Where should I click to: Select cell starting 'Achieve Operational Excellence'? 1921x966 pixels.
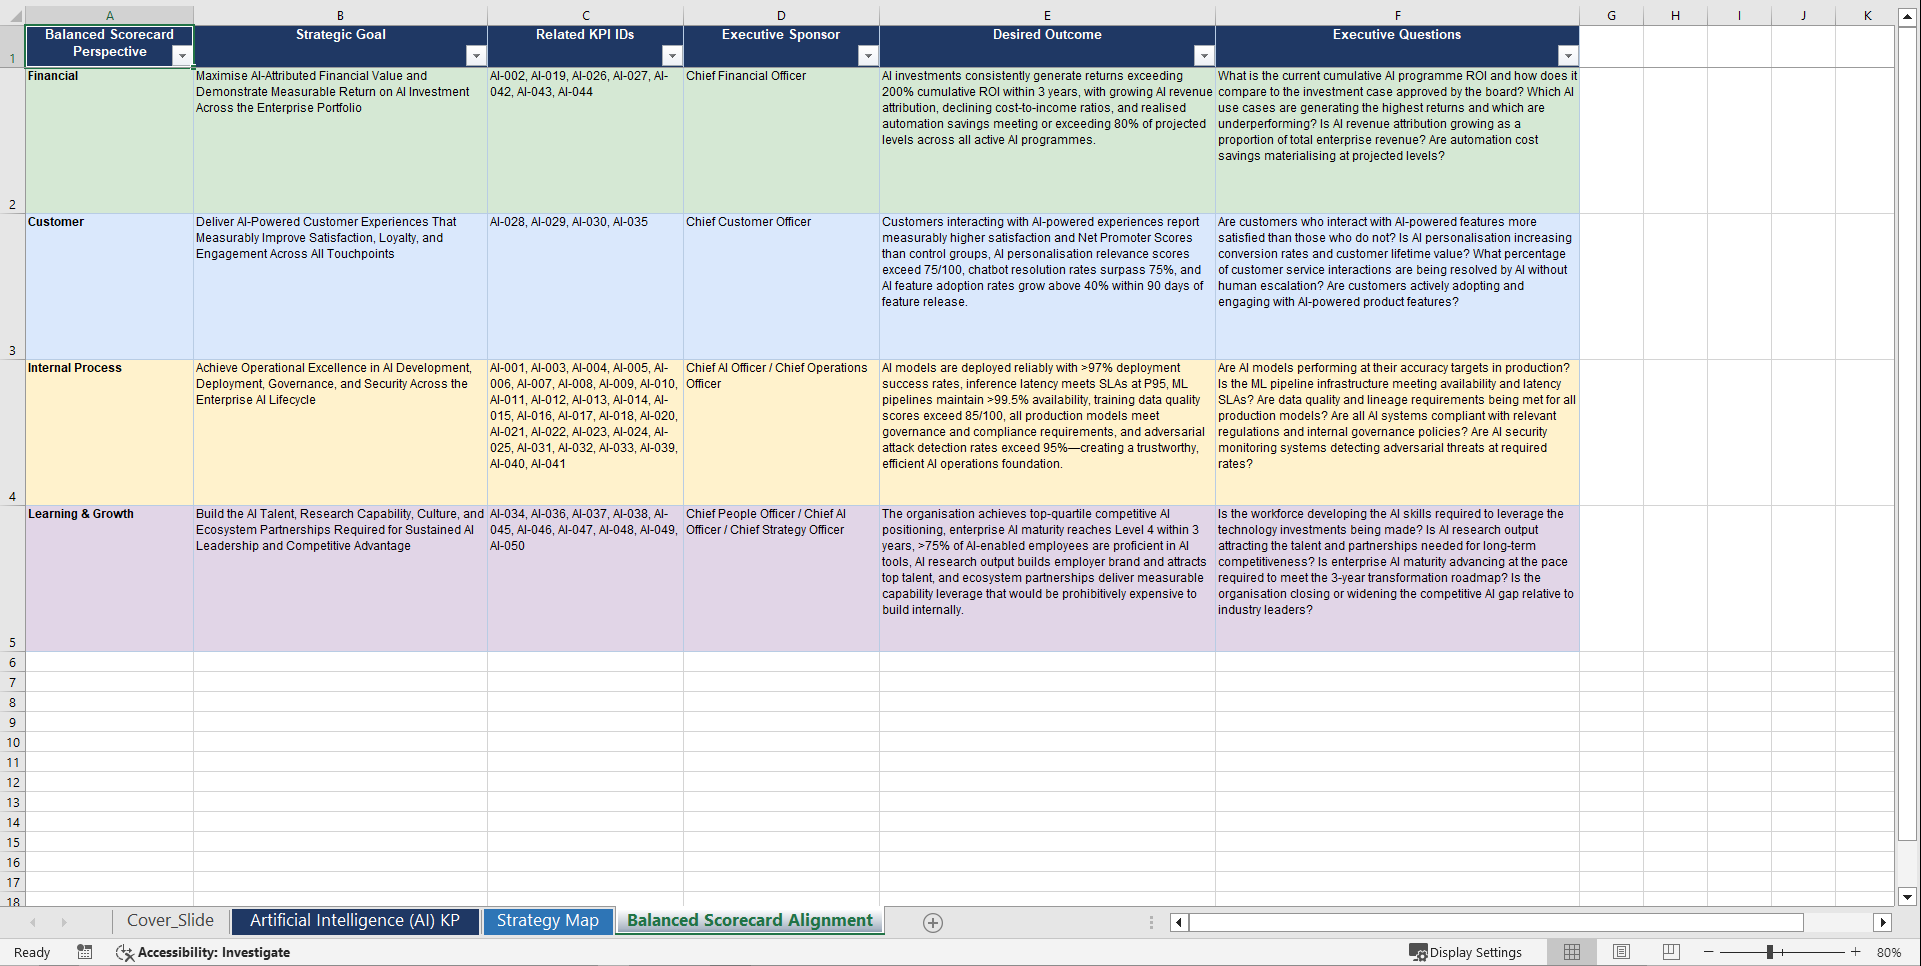[340, 432]
